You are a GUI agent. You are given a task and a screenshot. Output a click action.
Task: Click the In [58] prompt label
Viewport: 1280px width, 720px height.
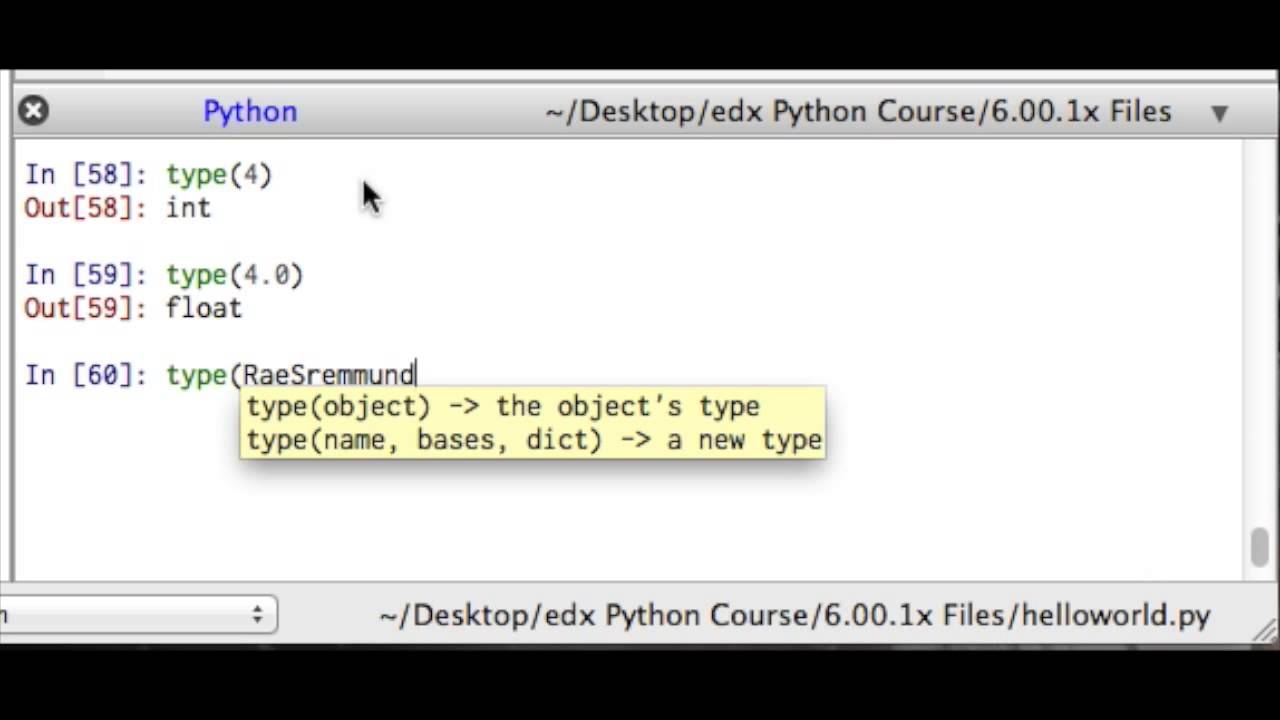(x=86, y=175)
